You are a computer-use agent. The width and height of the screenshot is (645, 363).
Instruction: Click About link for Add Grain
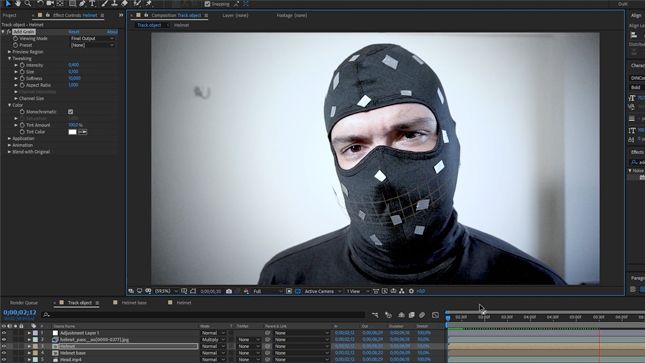(112, 32)
